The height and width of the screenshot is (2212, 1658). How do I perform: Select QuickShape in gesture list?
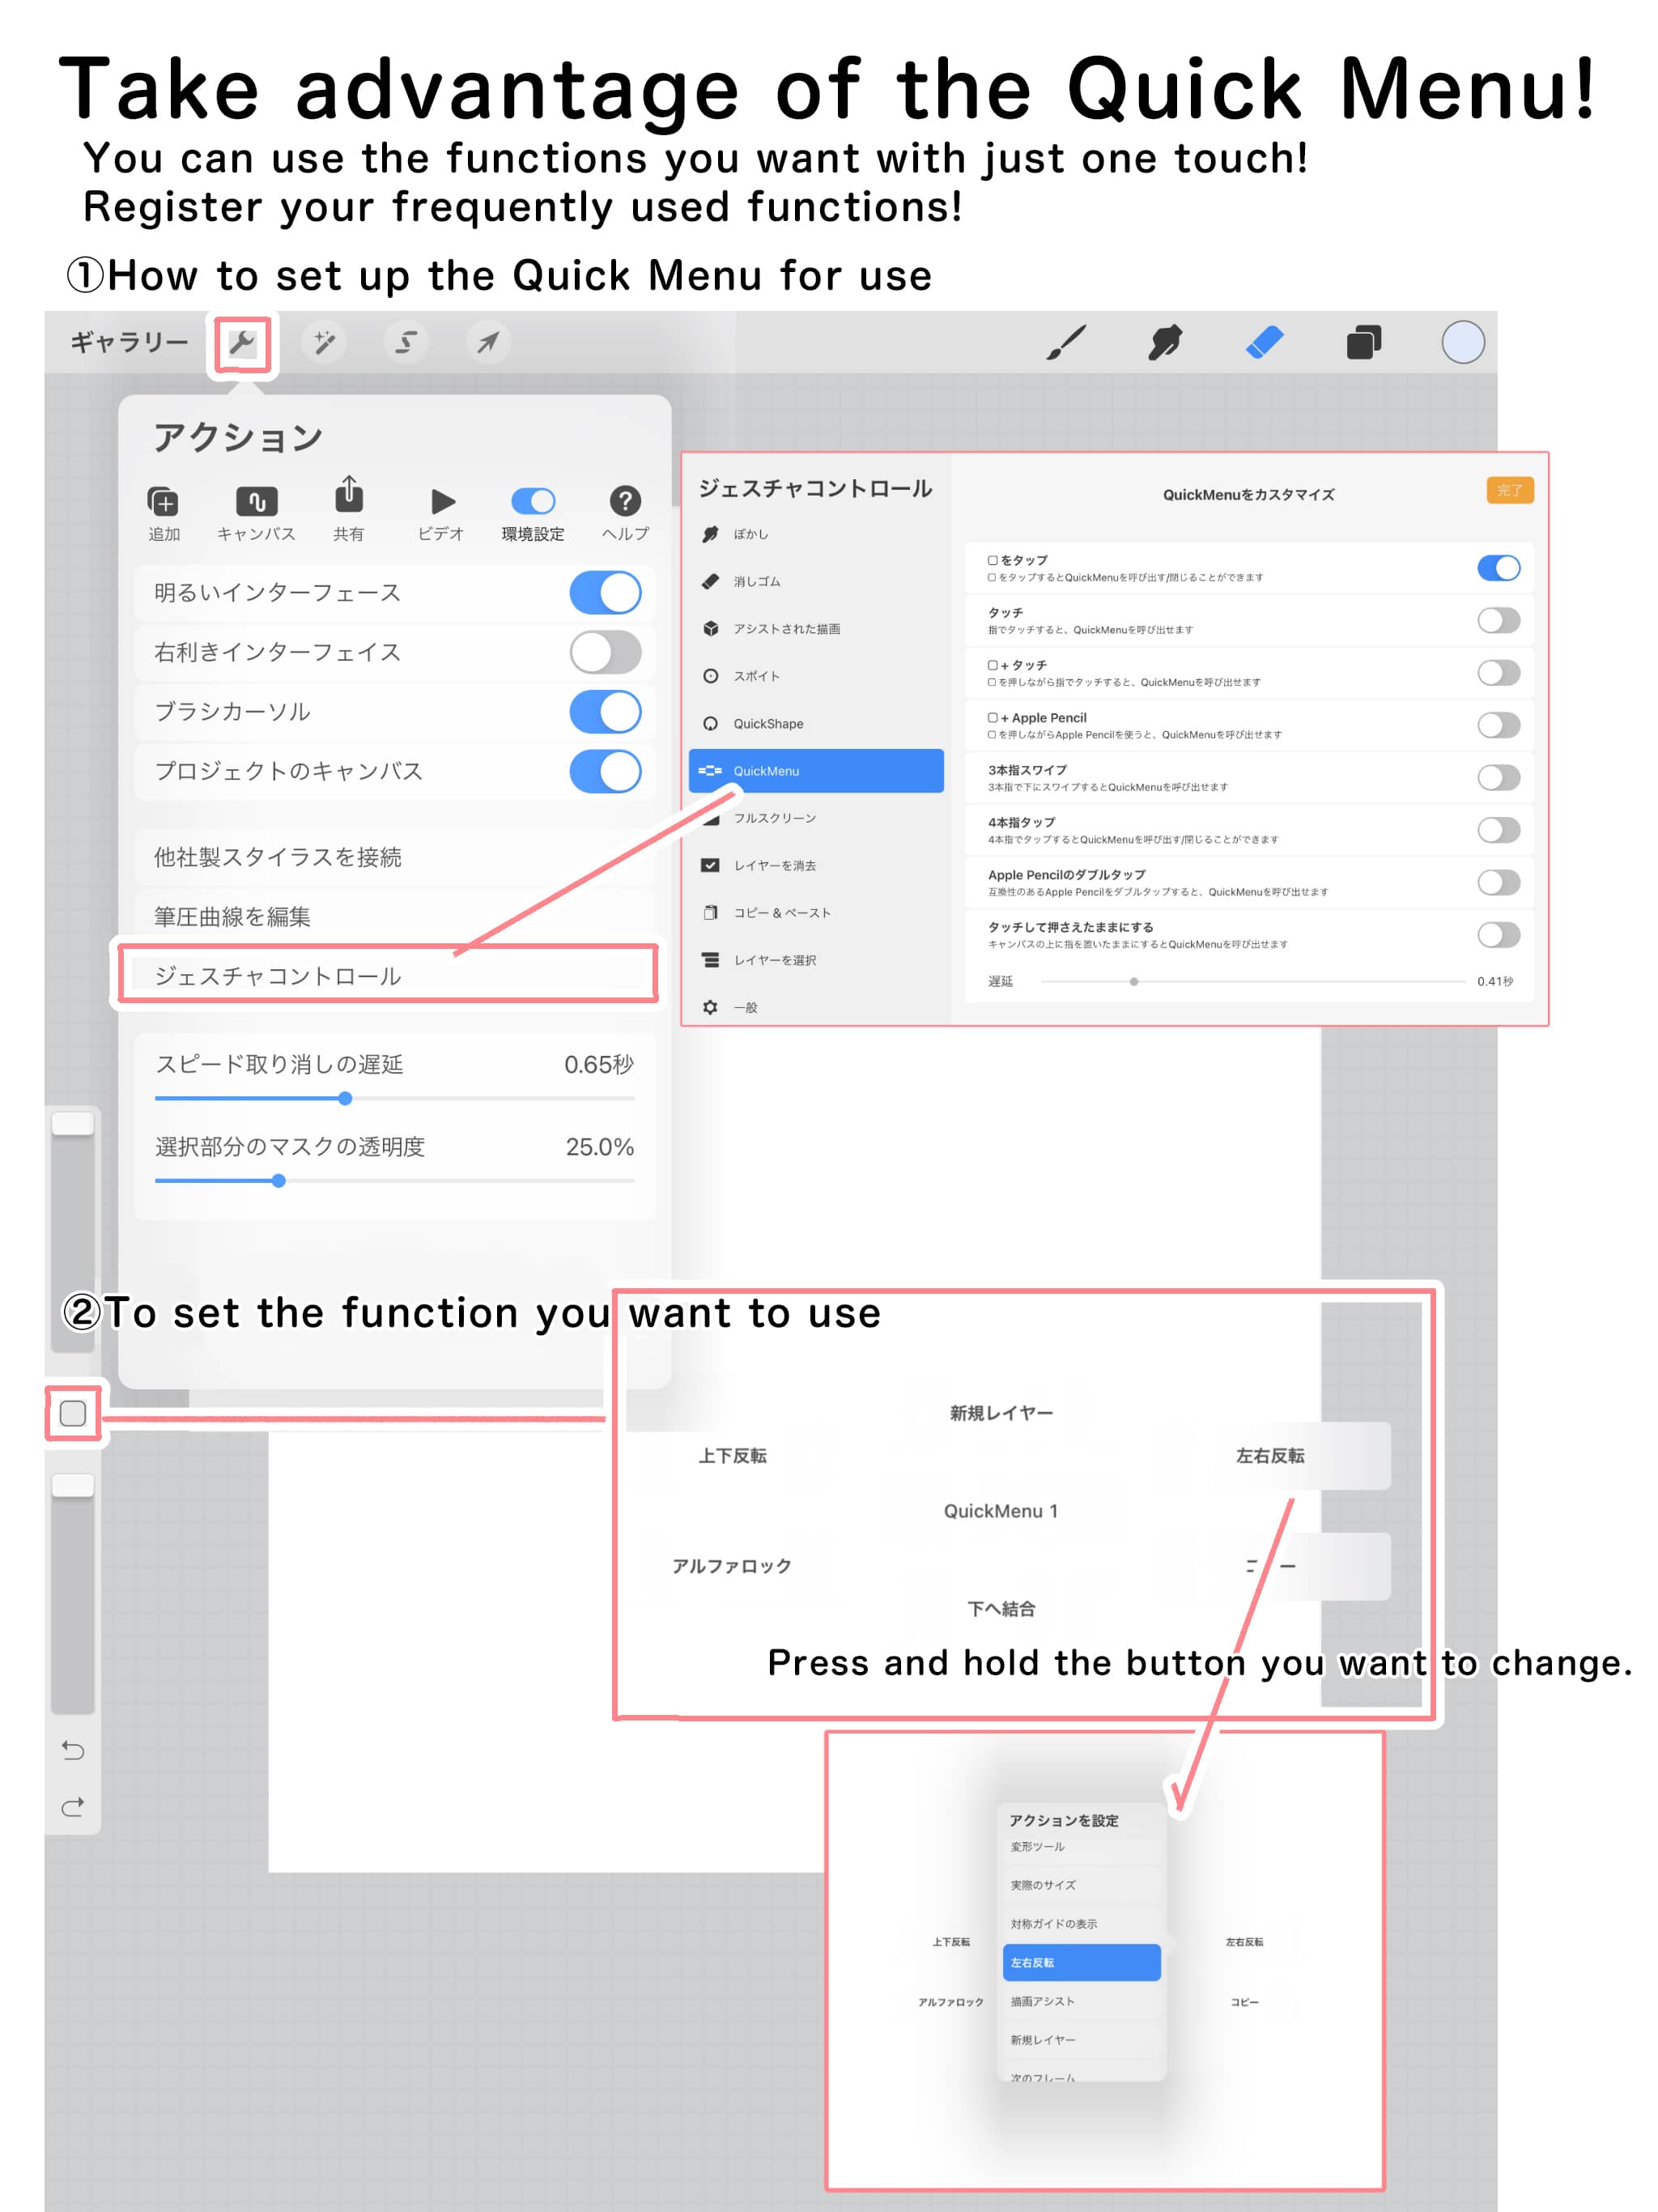coord(816,724)
